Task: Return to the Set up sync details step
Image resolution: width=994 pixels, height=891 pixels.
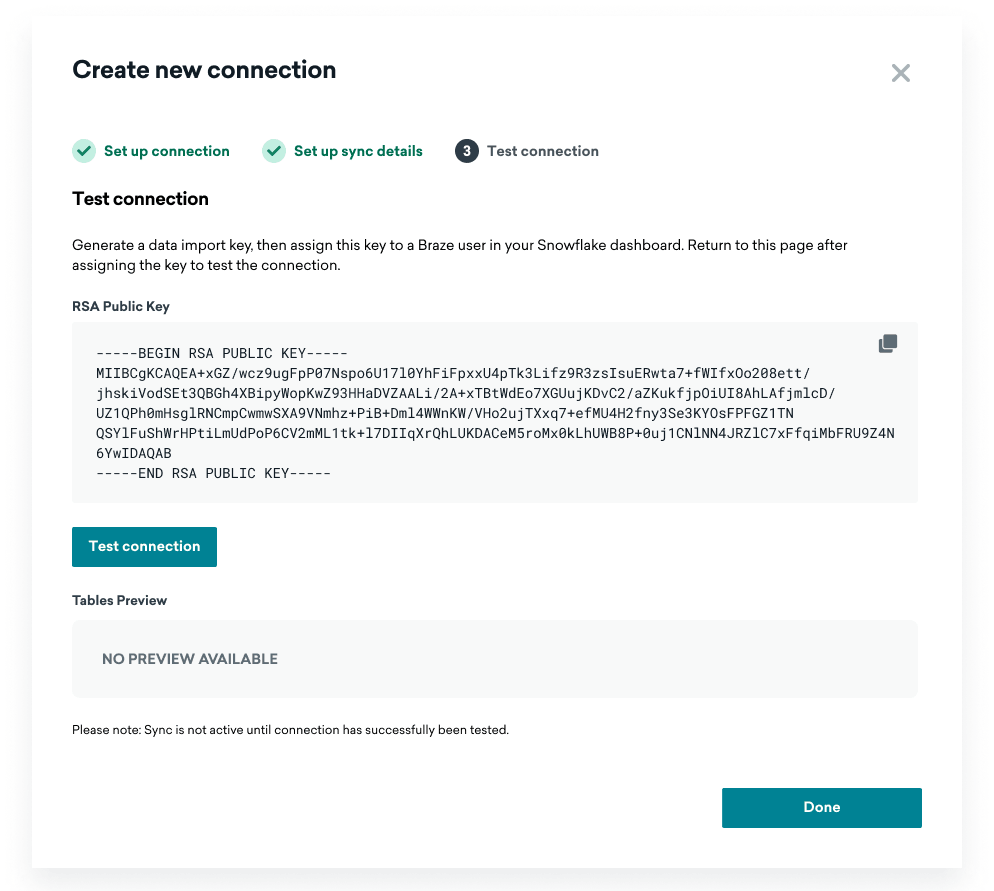Action: (x=358, y=151)
